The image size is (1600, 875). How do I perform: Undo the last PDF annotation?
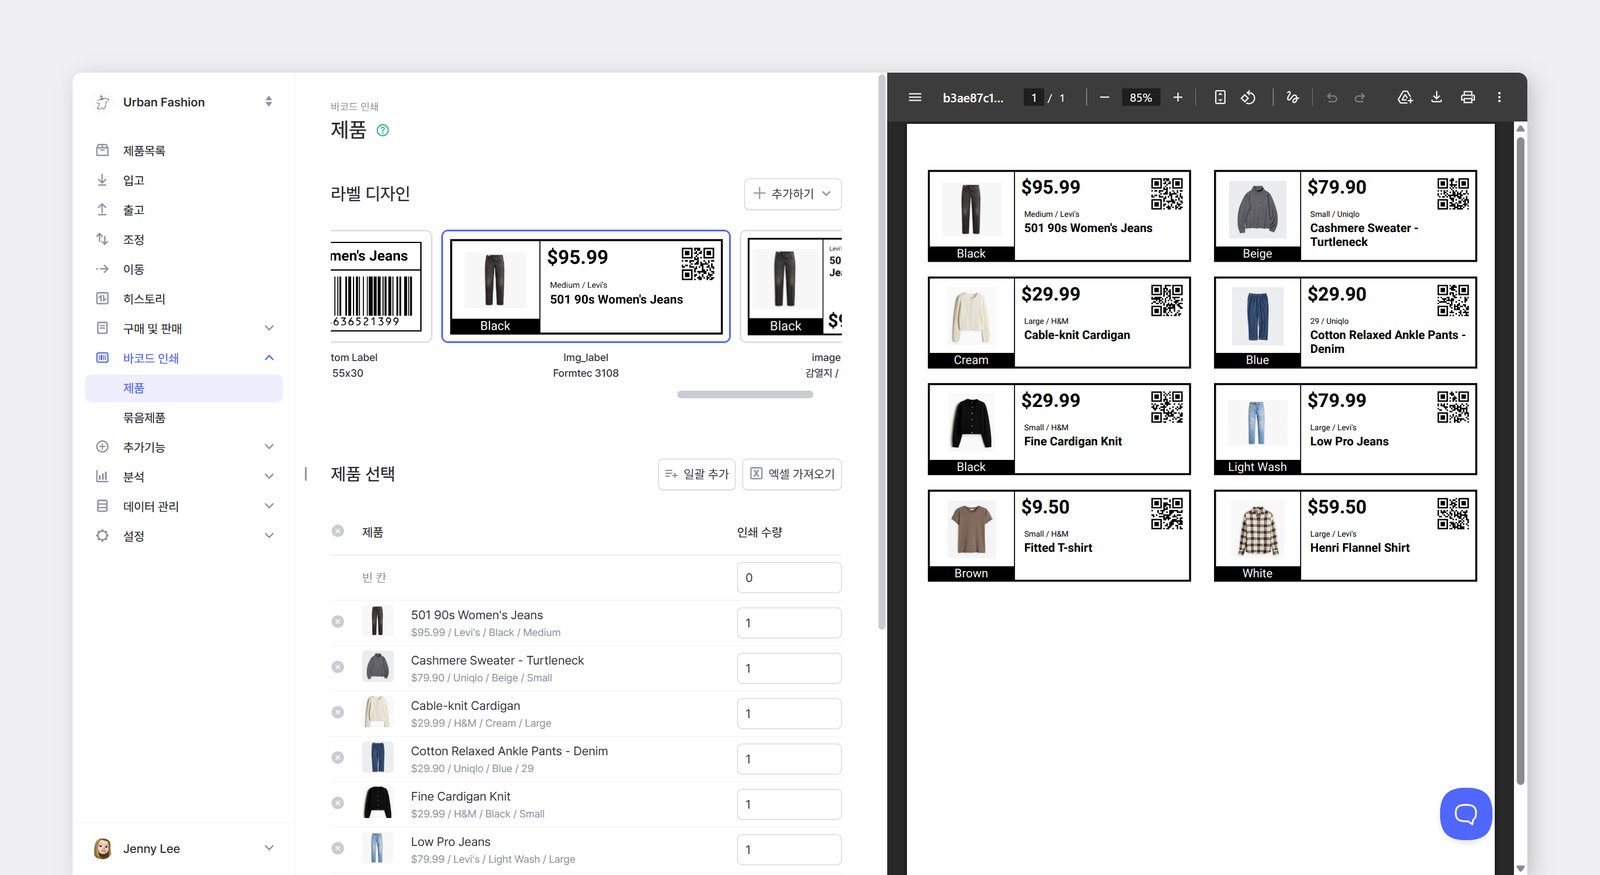(x=1332, y=97)
